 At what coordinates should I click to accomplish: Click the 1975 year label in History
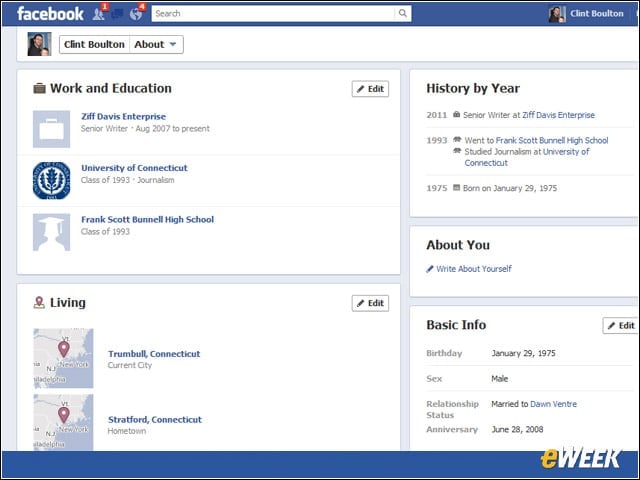[437, 188]
